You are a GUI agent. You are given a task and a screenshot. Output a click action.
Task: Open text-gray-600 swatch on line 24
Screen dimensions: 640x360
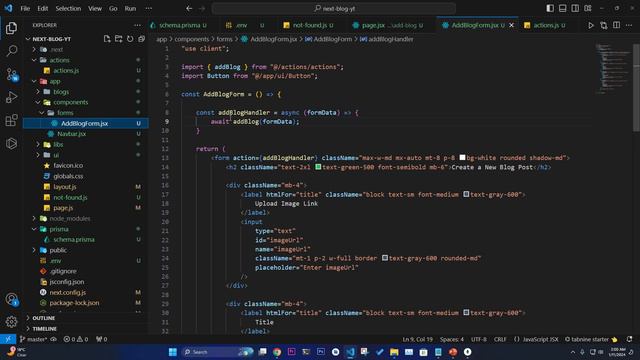pos(384,258)
